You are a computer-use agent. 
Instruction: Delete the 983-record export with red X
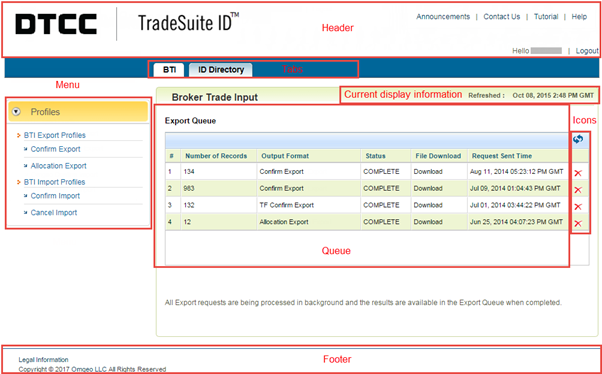pos(578,190)
